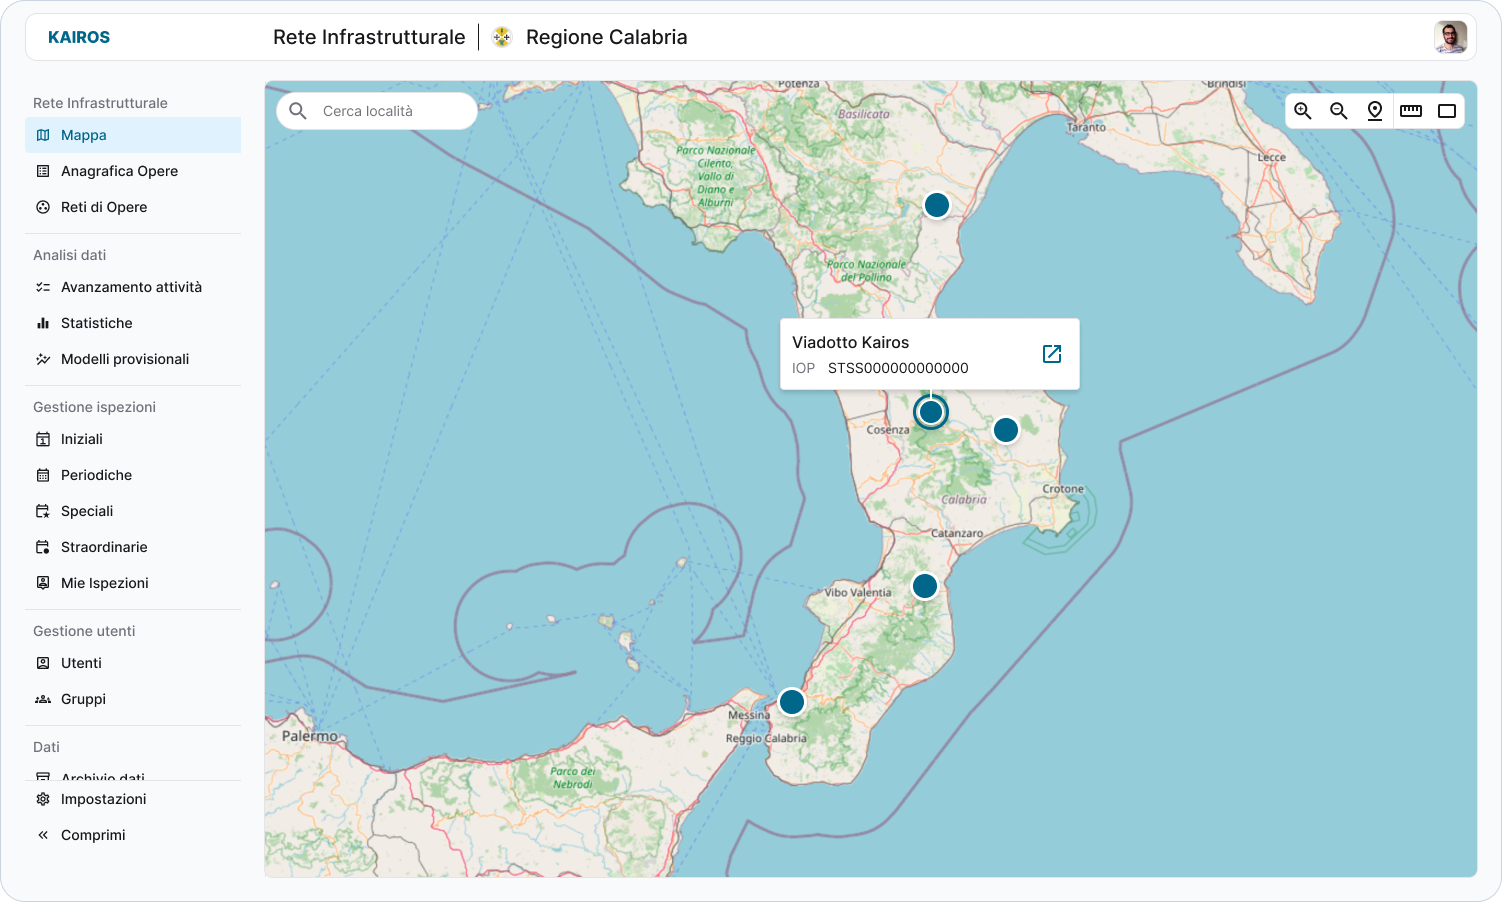Click the selected map marker near Cosenza

click(931, 412)
